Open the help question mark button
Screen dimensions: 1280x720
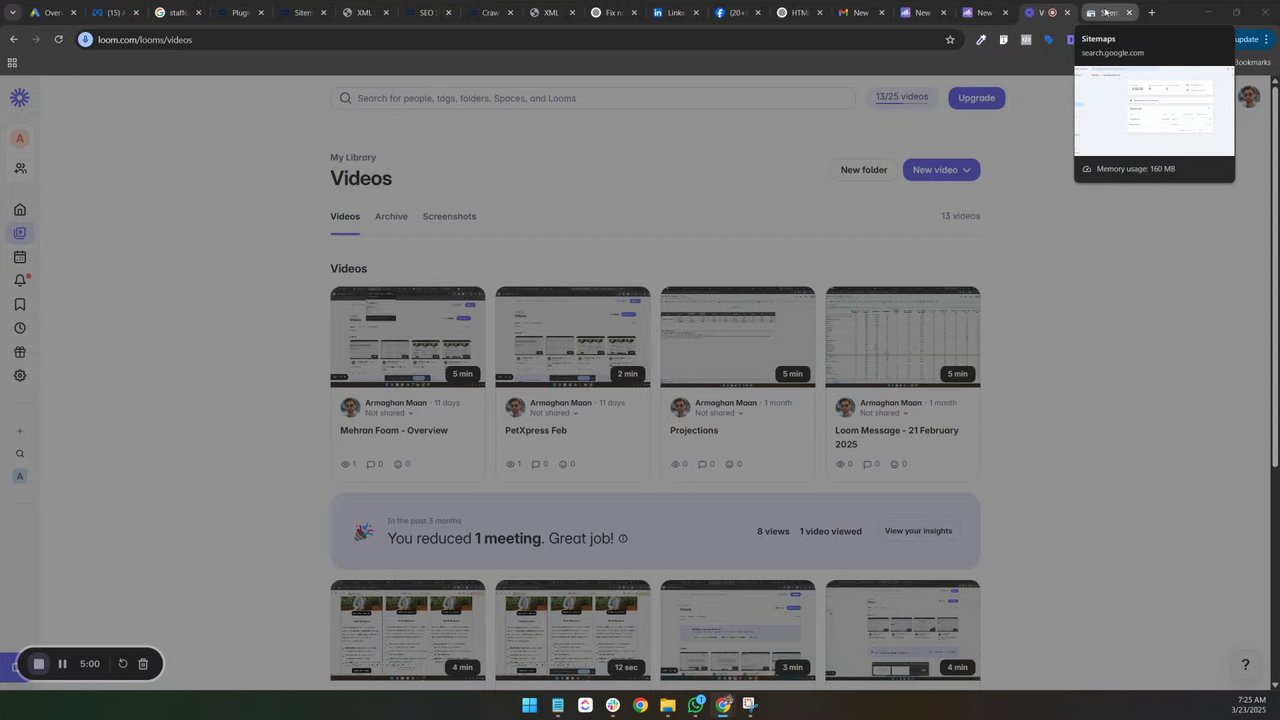1245,665
